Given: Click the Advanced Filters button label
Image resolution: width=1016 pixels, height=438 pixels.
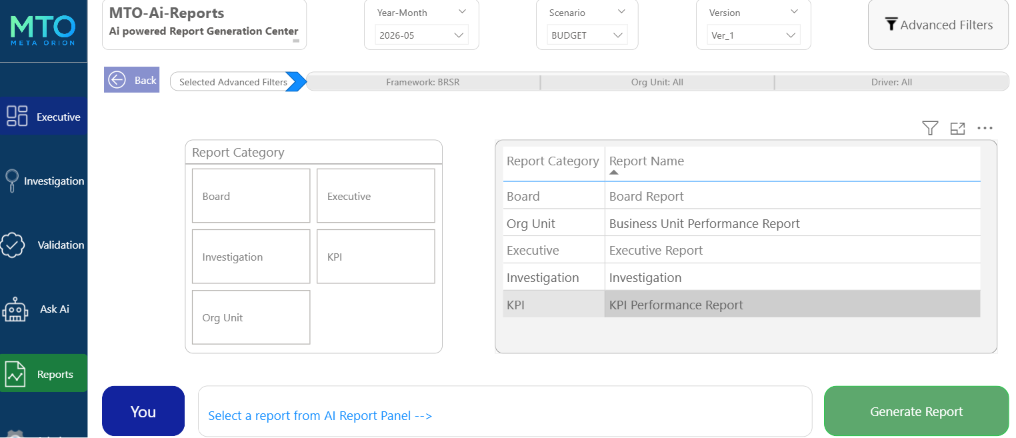Looking at the screenshot, I should click(x=946, y=25).
